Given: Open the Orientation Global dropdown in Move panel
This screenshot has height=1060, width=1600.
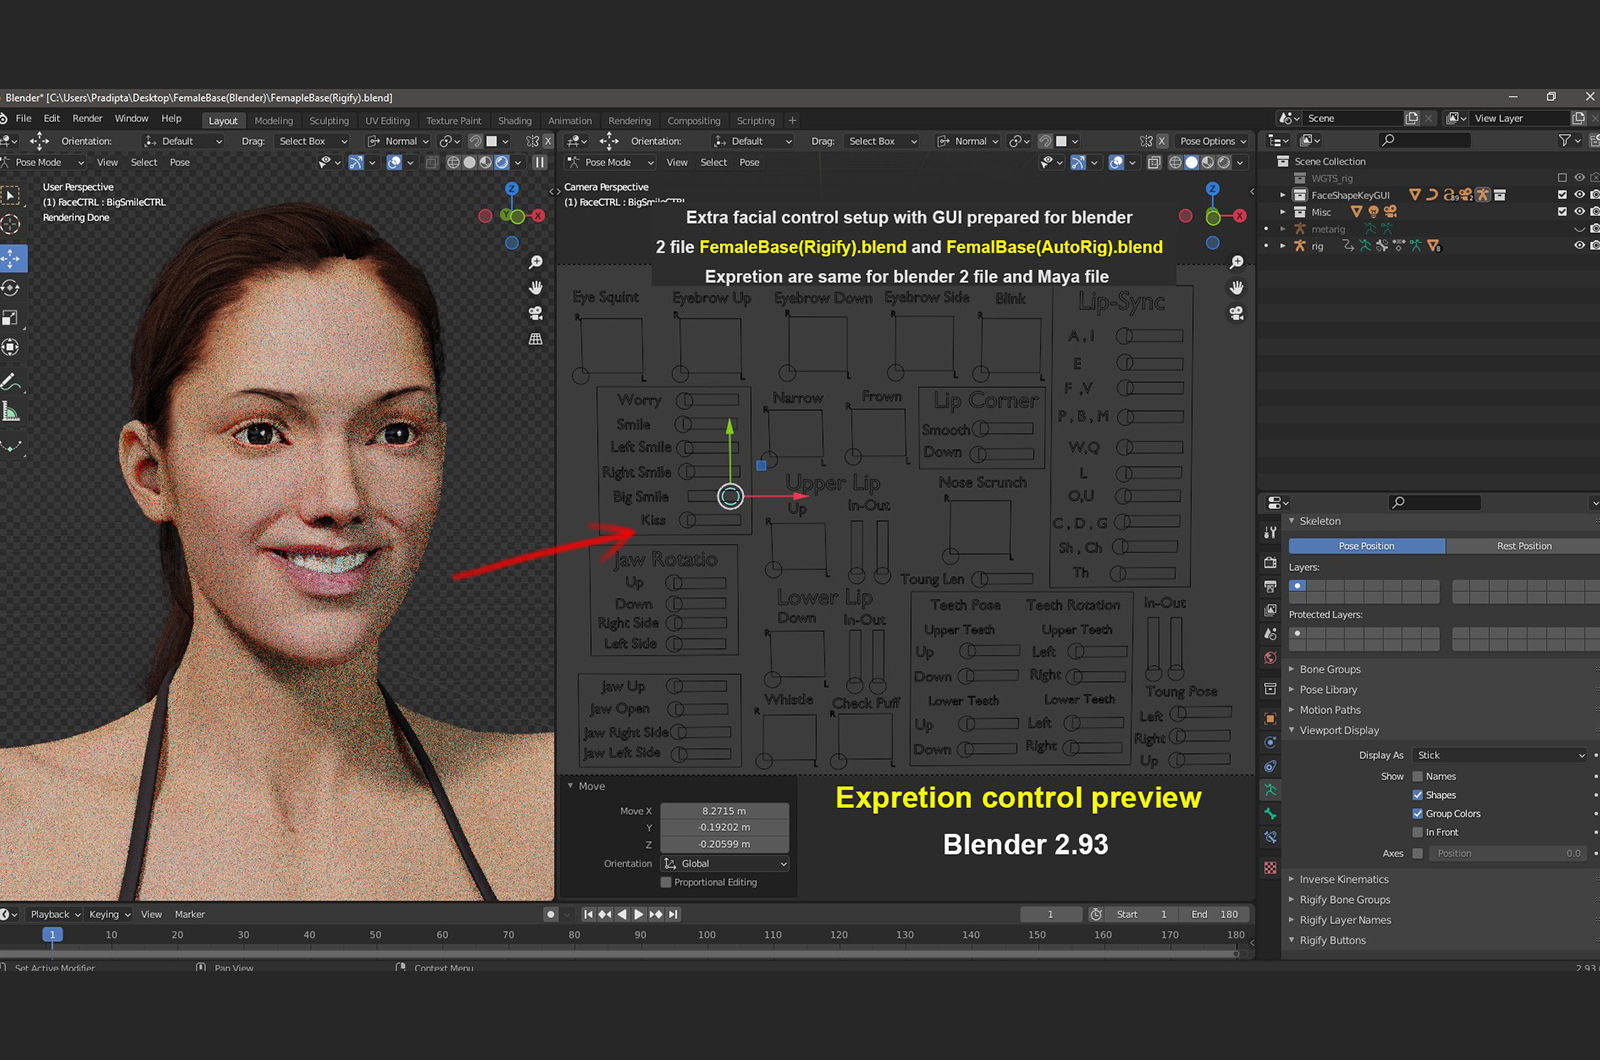Looking at the screenshot, I should [x=725, y=864].
